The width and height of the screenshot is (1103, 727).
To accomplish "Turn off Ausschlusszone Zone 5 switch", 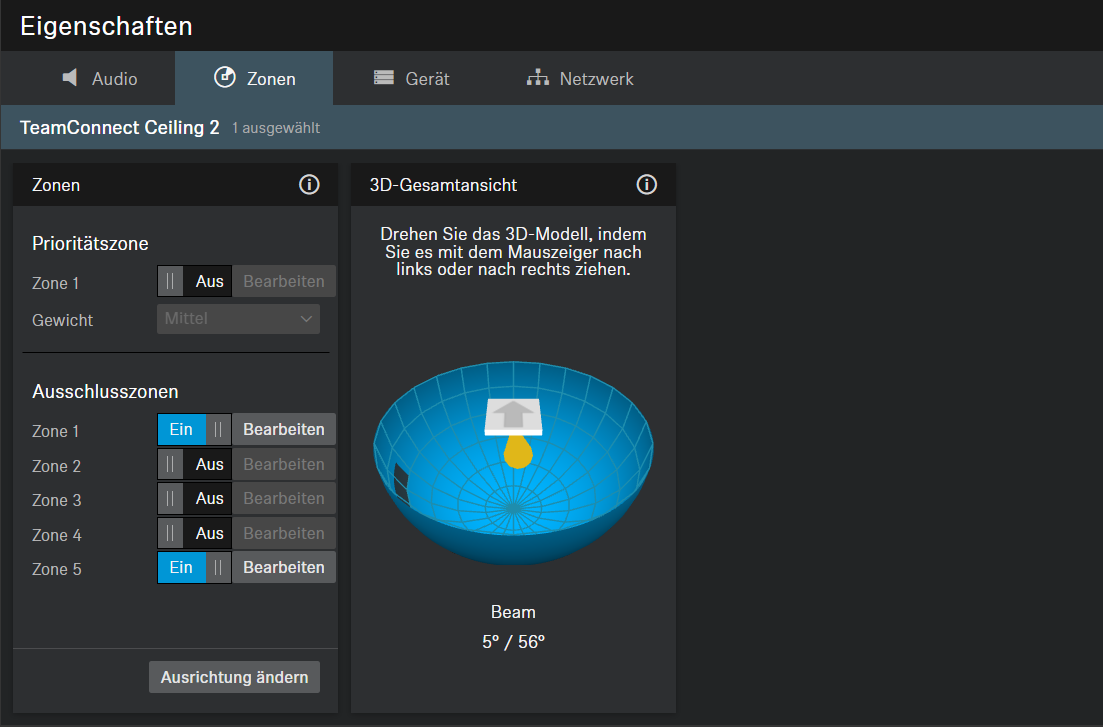I will 194,568.
